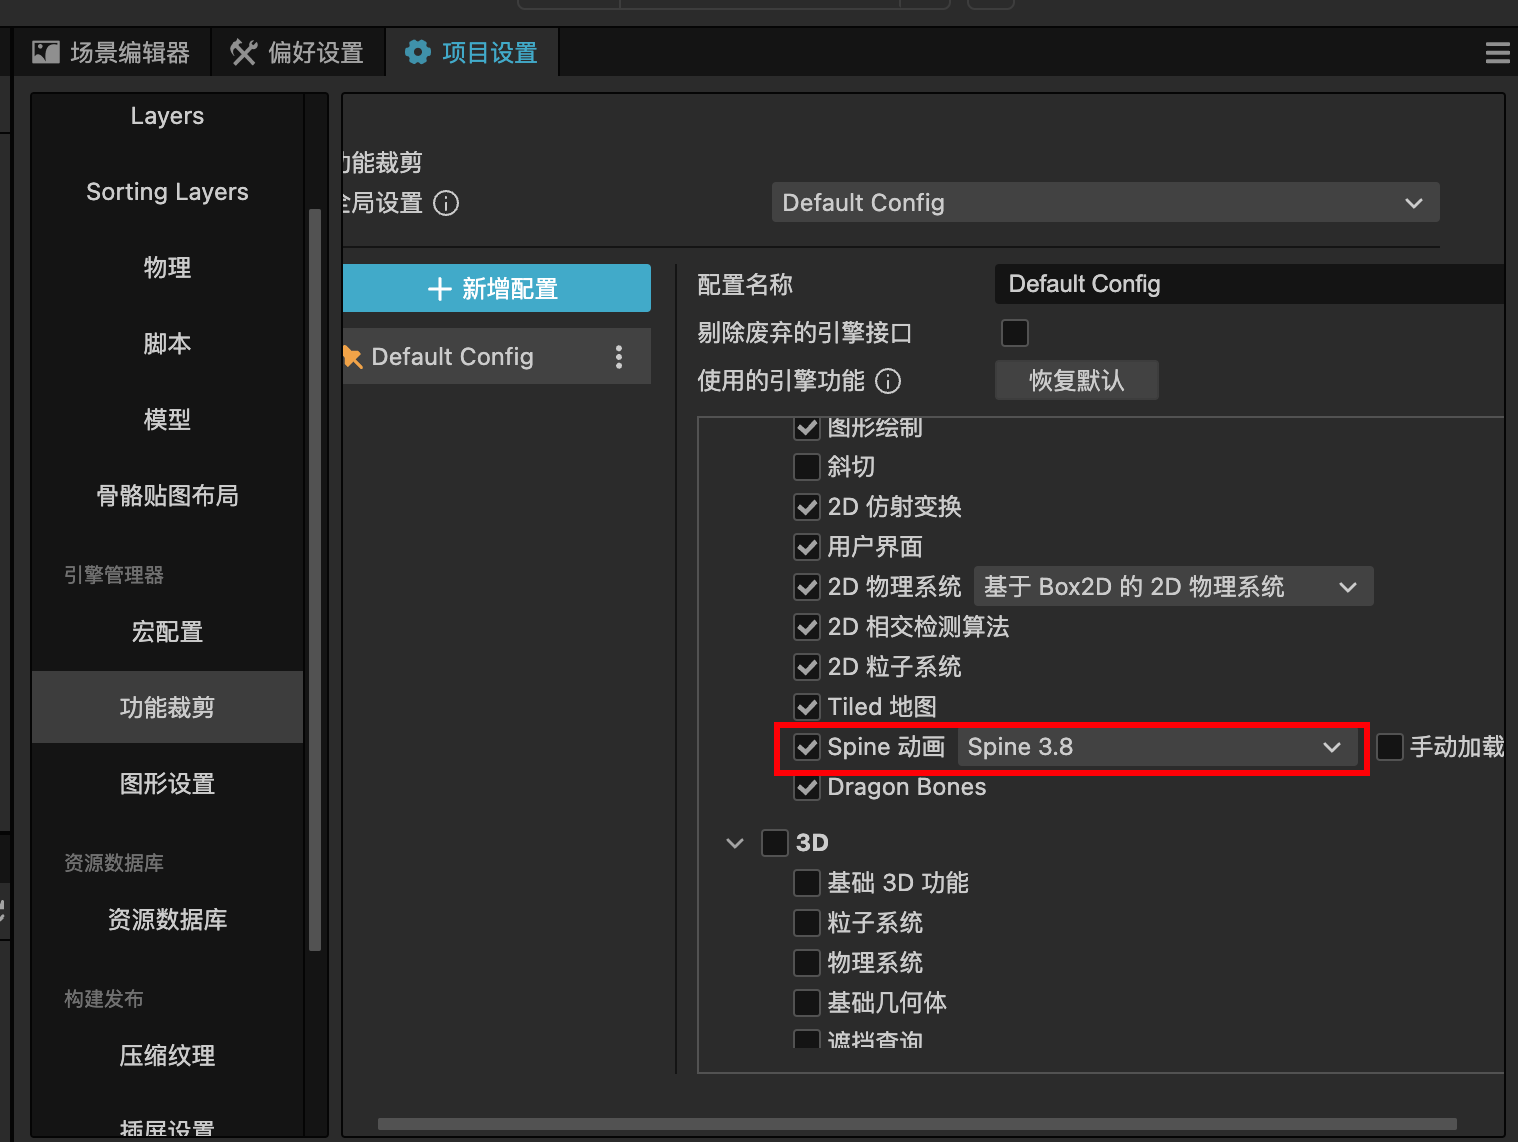
Task: Open the 2D physics system dropdown
Action: (1173, 586)
